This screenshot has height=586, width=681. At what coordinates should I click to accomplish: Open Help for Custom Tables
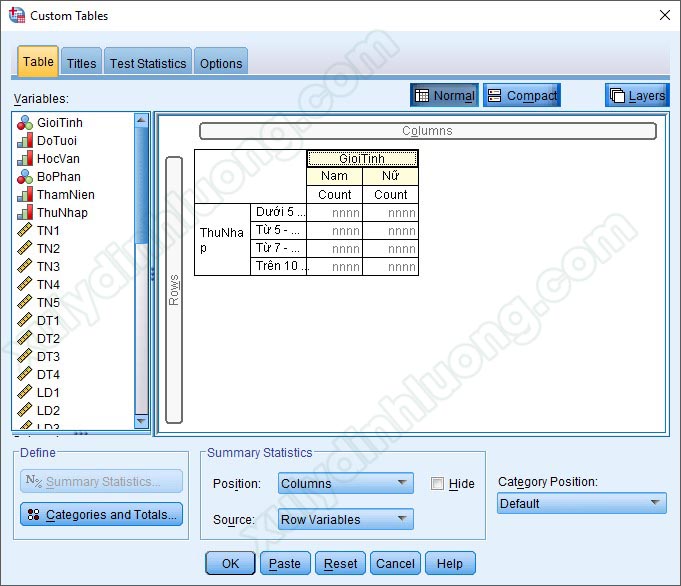pyautogui.click(x=450, y=563)
